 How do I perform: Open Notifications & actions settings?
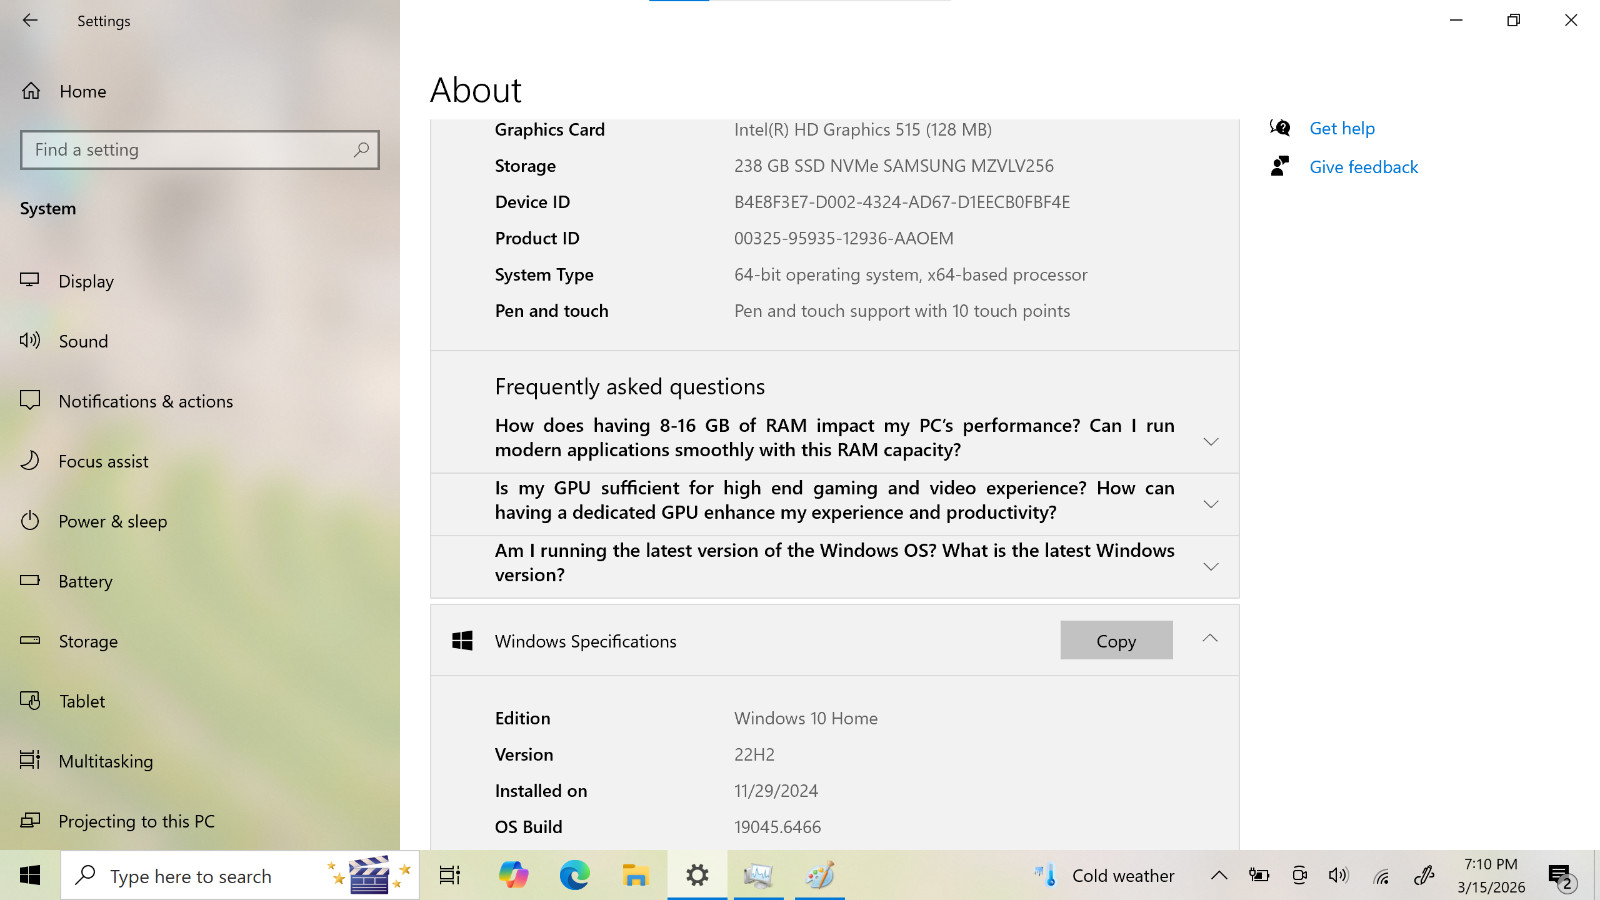pos(200,401)
